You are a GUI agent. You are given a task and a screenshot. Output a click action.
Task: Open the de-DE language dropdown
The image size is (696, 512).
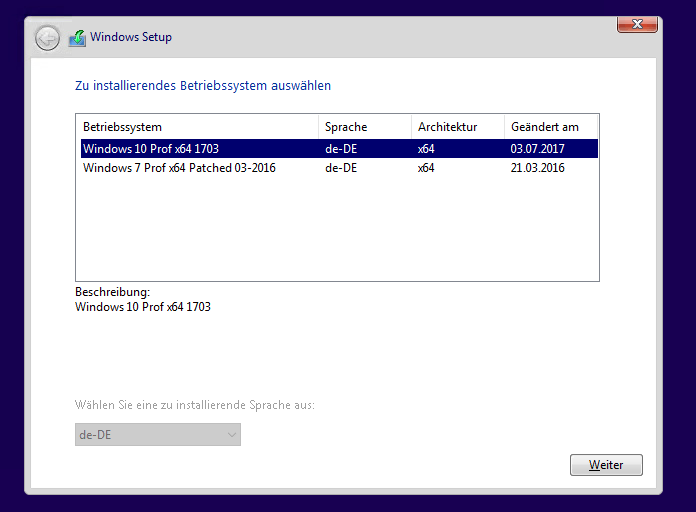click(x=158, y=435)
